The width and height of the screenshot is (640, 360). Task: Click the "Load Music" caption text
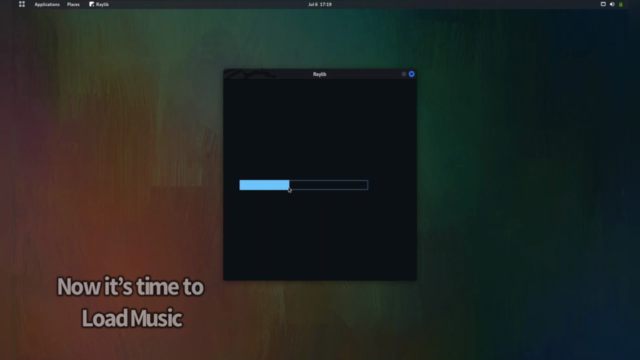[132, 318]
